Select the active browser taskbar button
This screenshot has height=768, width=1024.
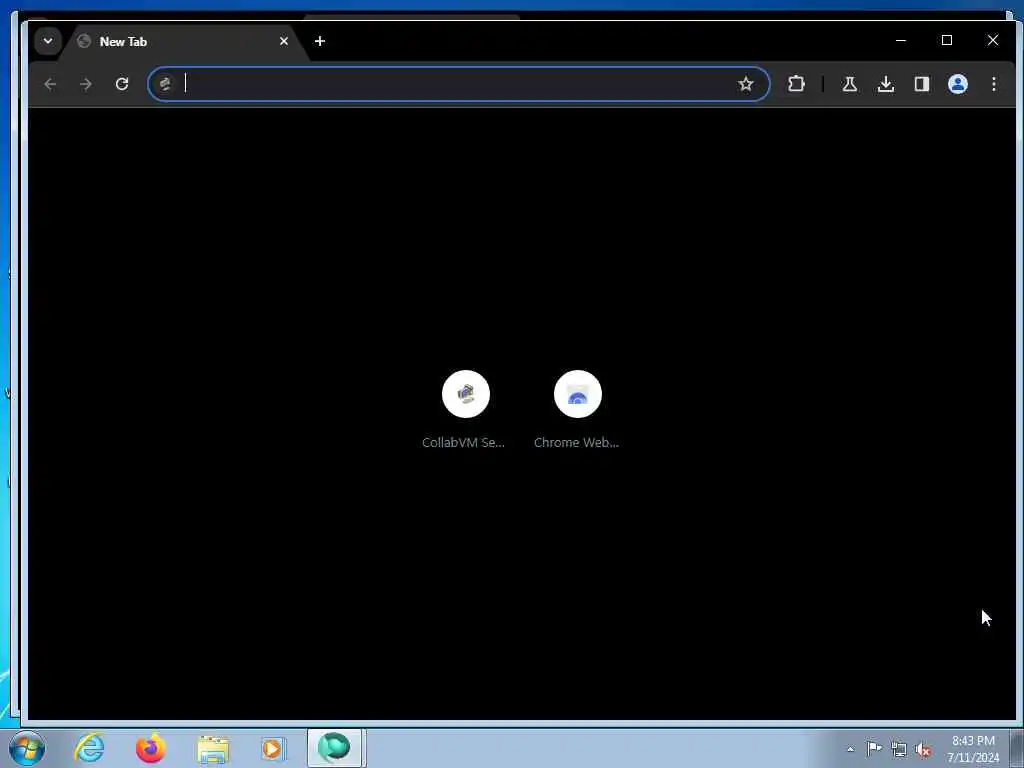coord(334,748)
